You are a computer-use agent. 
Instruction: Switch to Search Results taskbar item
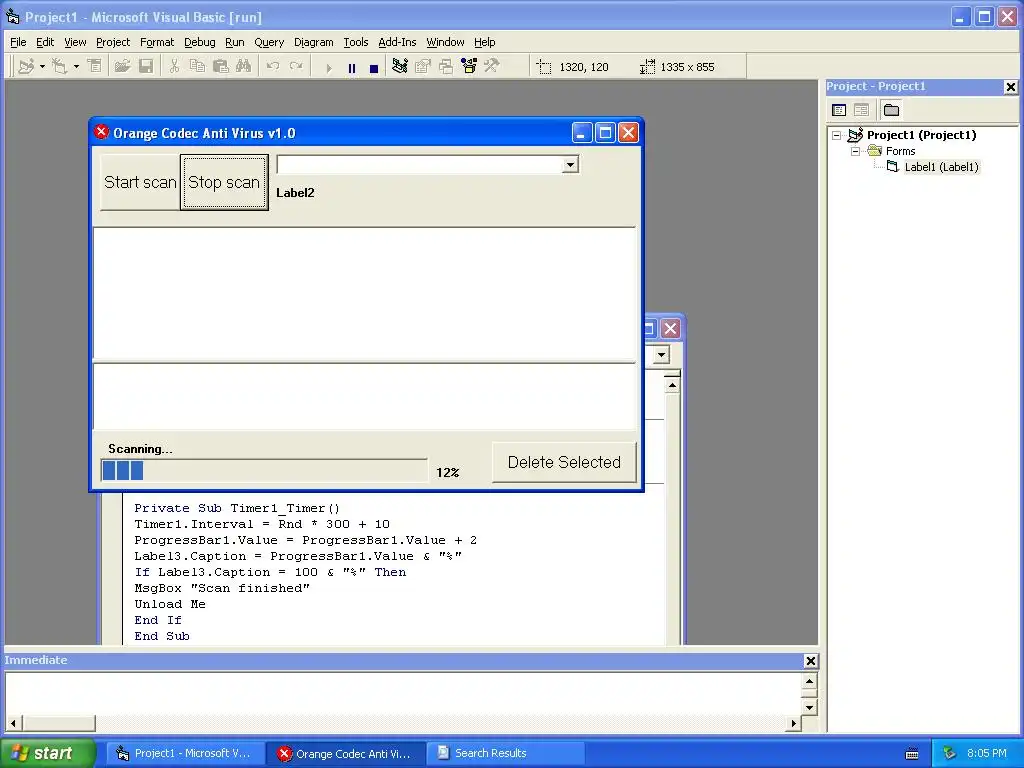click(x=505, y=753)
